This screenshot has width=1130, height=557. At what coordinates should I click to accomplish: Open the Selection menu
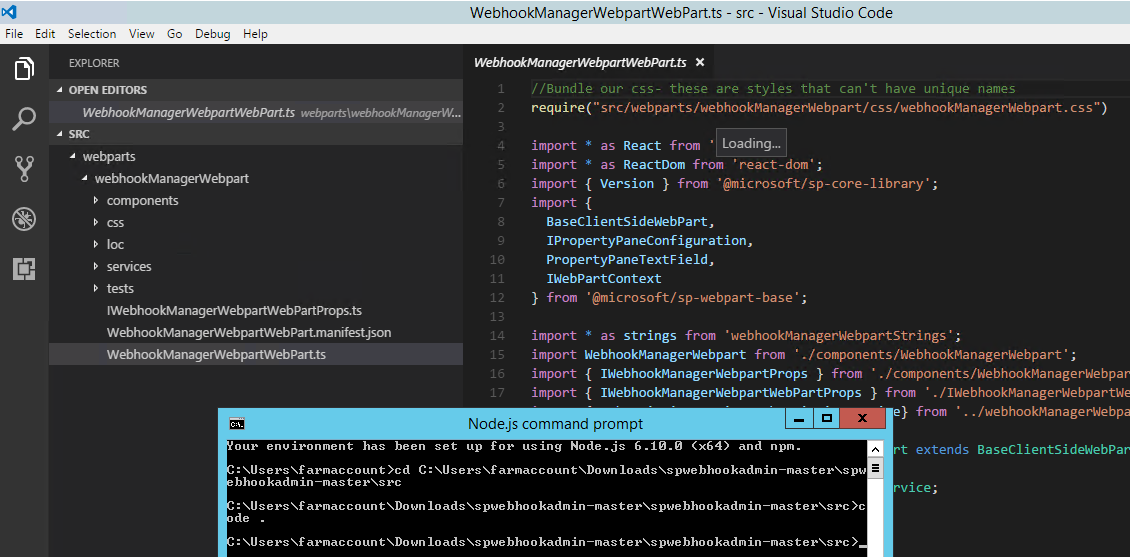(92, 34)
